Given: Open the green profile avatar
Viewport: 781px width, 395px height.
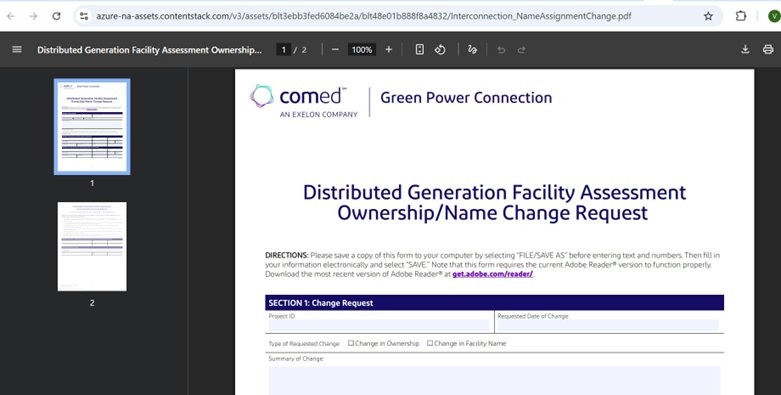Looking at the screenshot, I should pyautogui.click(x=774, y=16).
